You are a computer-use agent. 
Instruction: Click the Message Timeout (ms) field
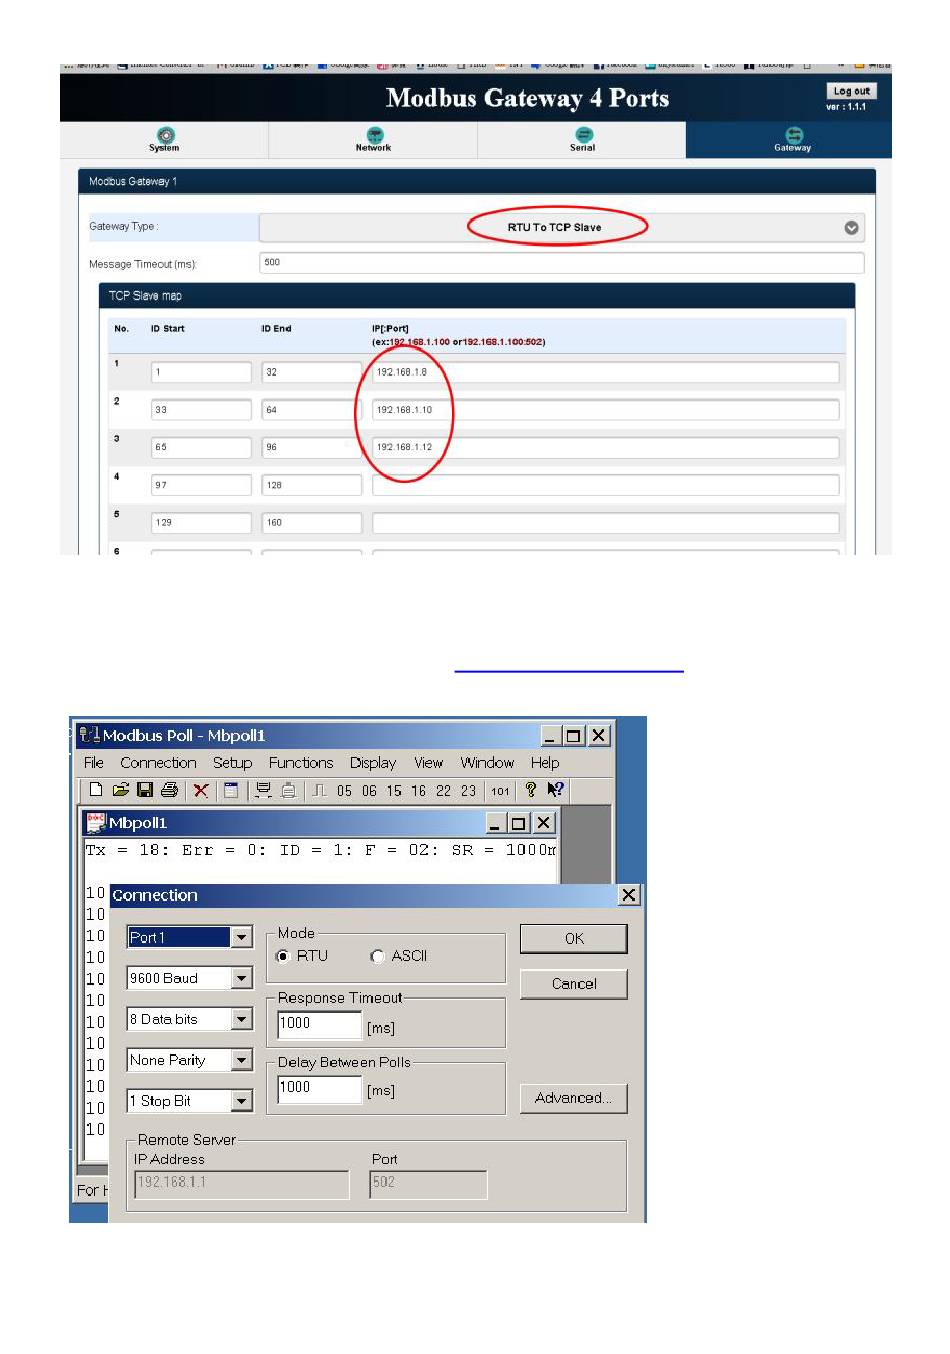point(561,263)
